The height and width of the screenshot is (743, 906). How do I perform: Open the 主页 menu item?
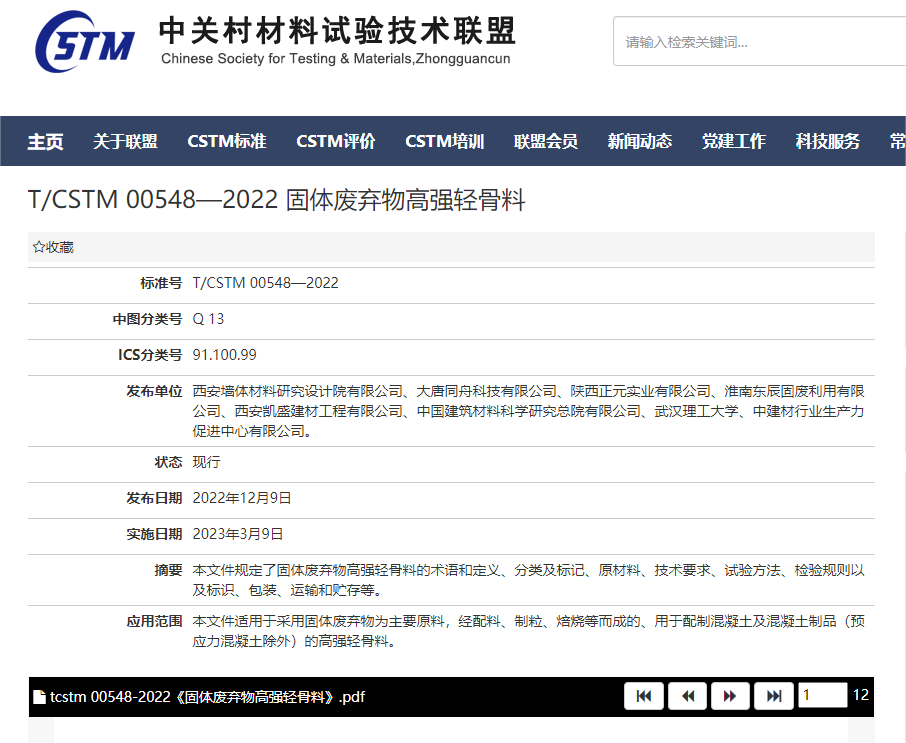click(x=45, y=141)
